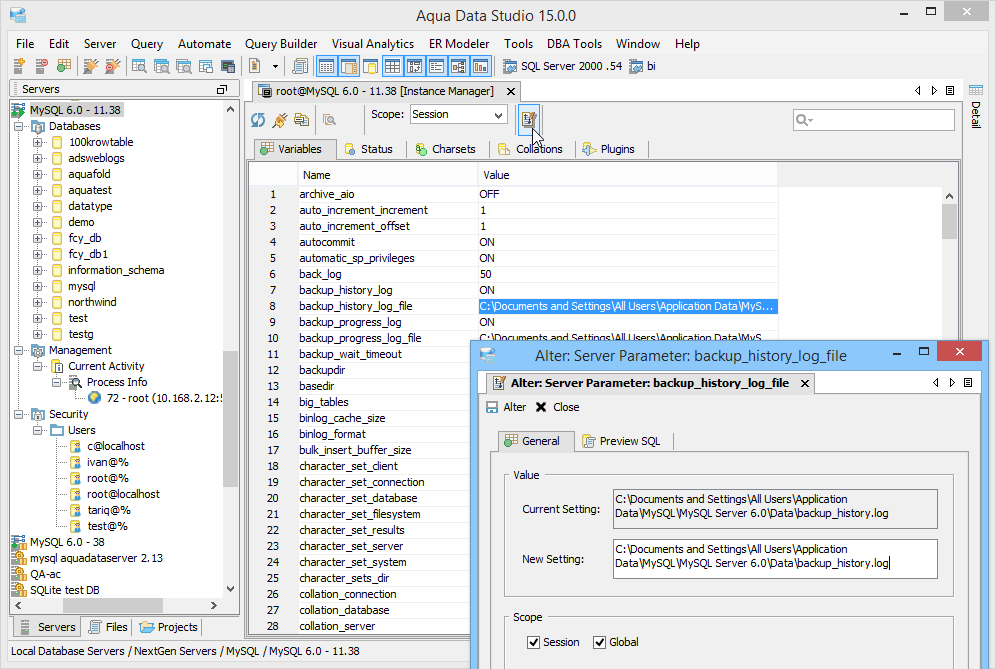Click the dark terminal window toolbar icon

pyautogui.click(x=228, y=66)
